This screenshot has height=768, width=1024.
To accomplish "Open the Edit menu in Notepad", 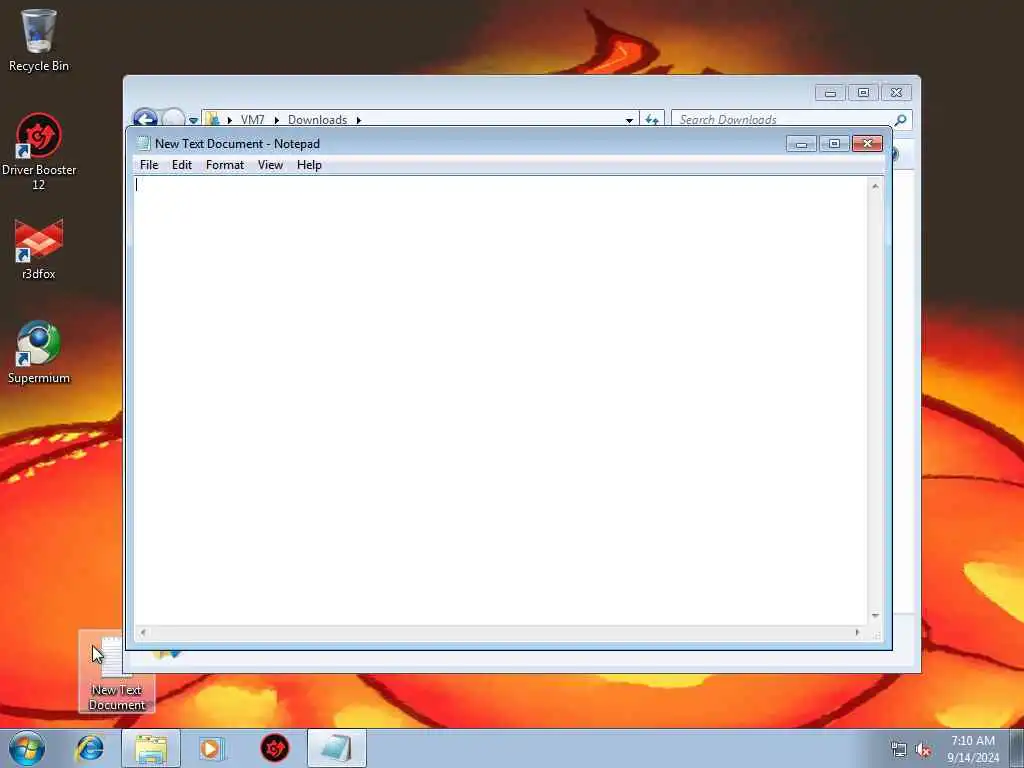I will point(182,165).
